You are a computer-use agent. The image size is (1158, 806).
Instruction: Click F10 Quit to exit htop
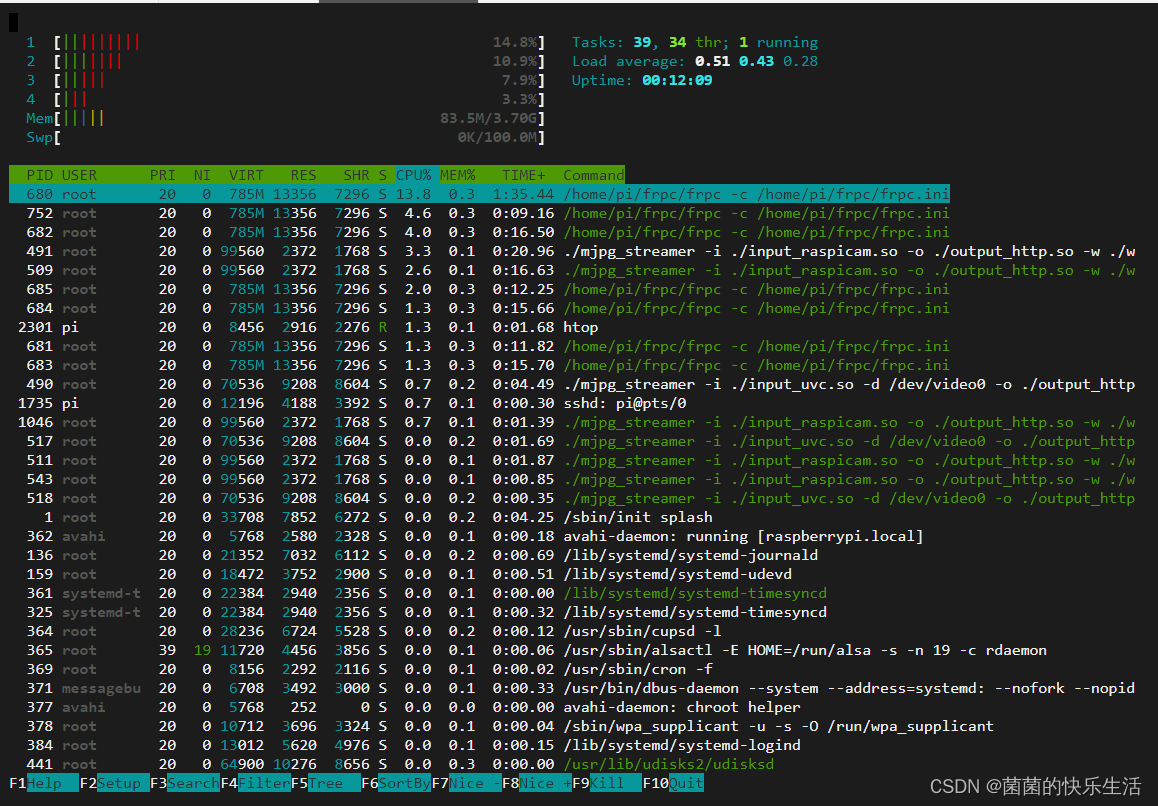(673, 783)
